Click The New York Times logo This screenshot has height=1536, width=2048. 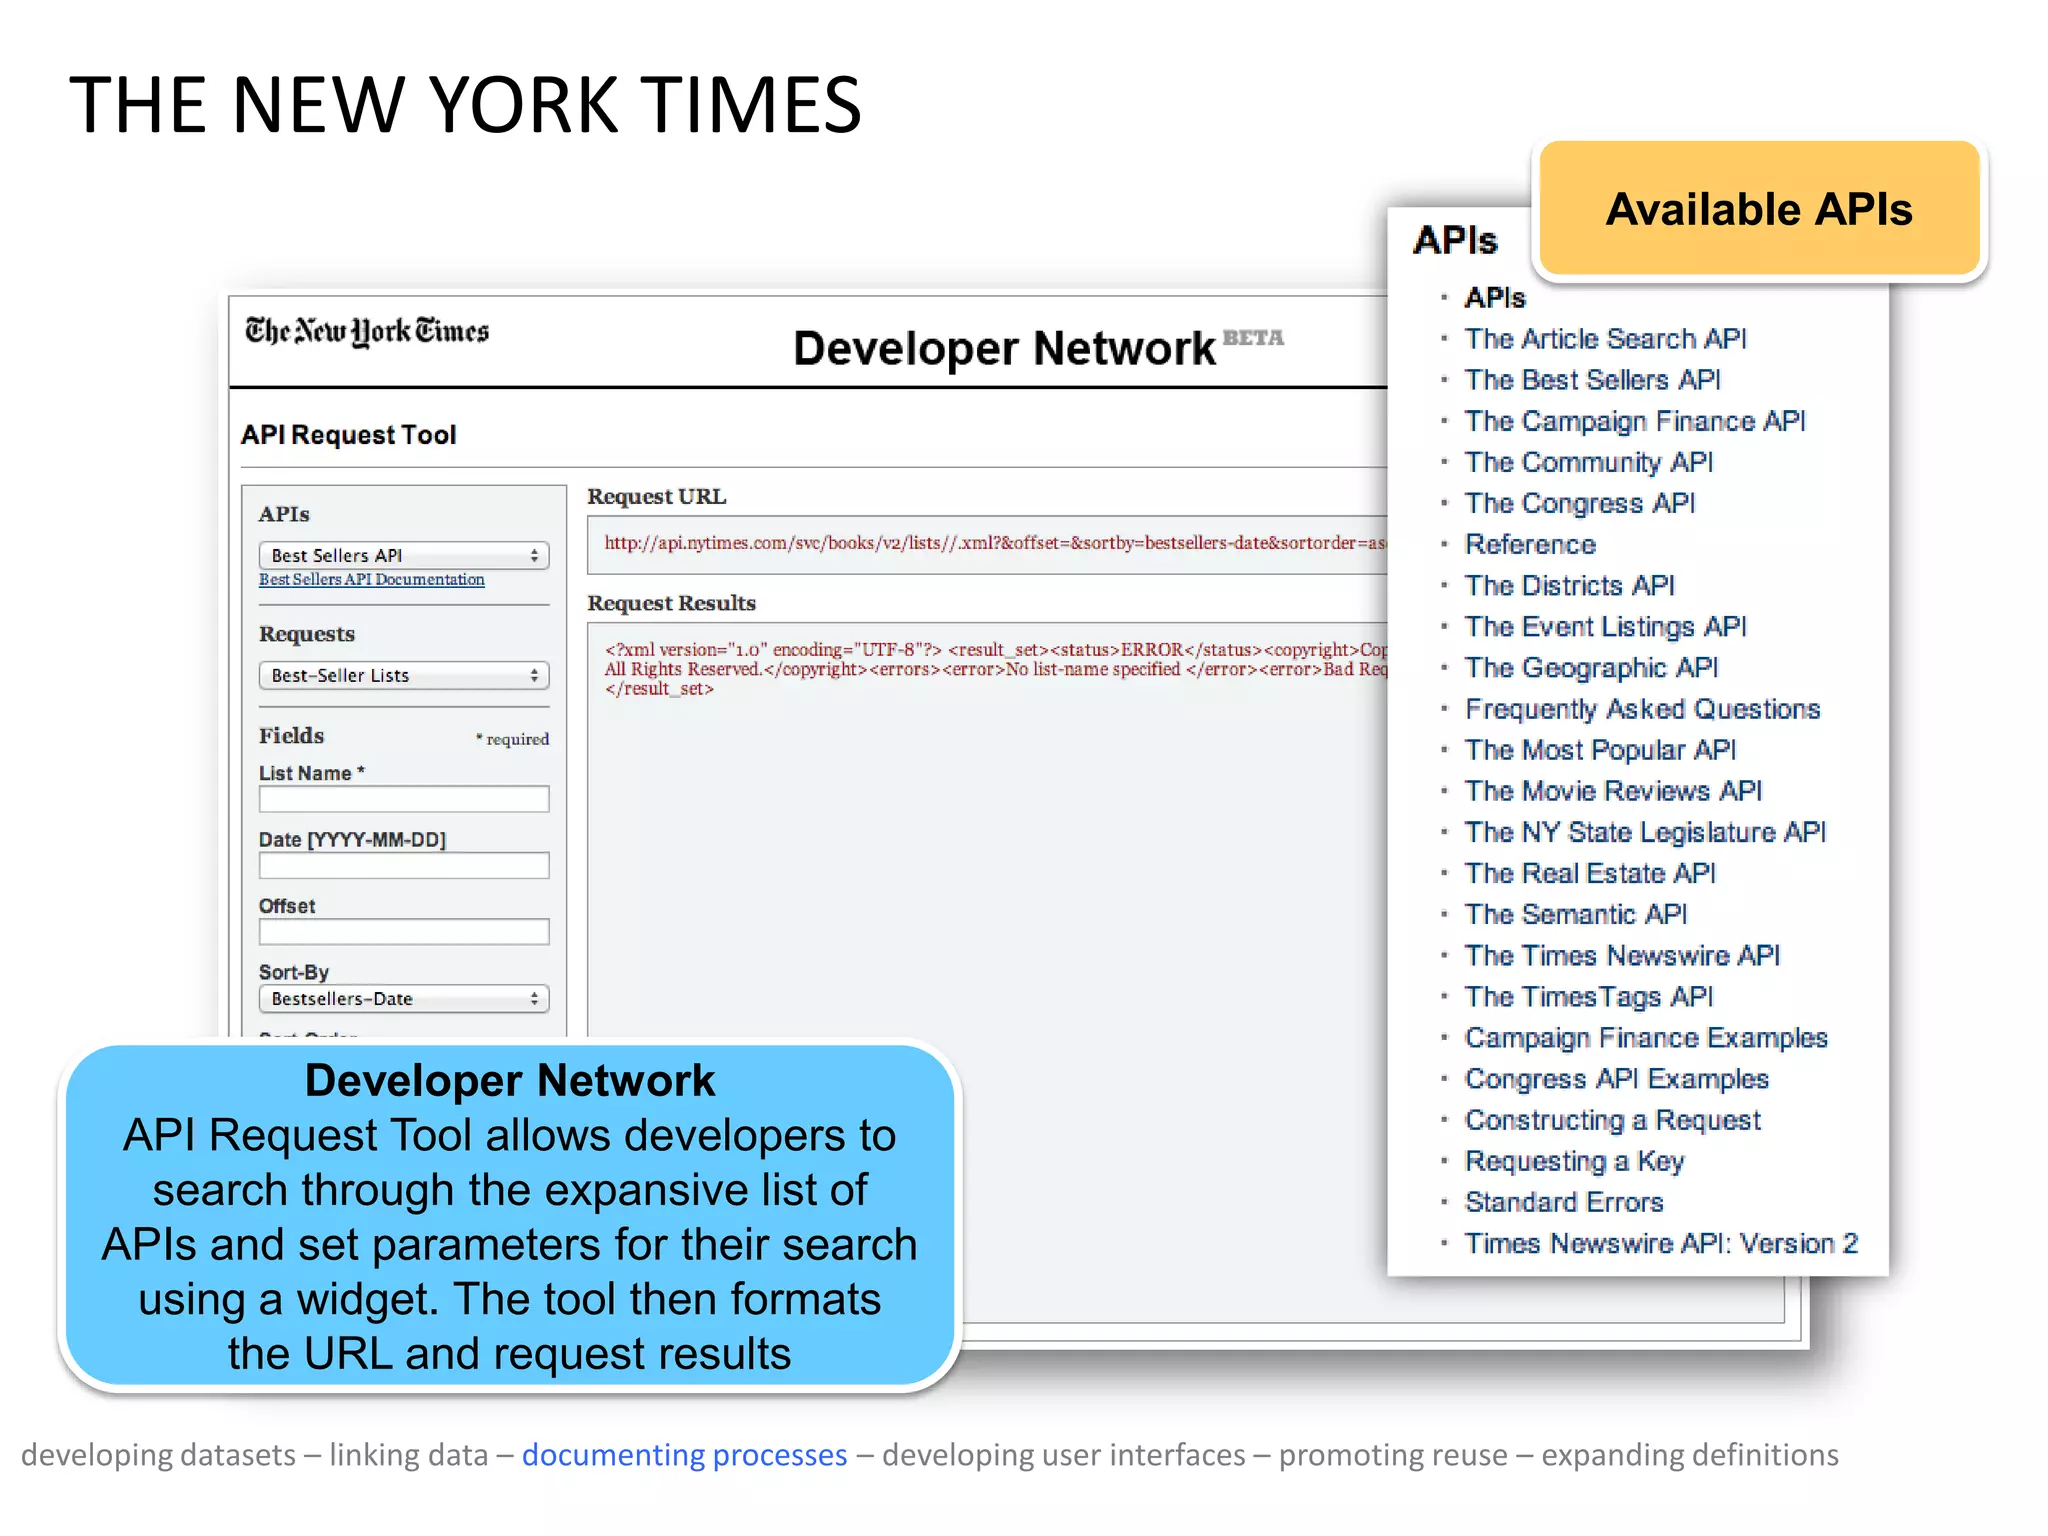click(367, 331)
